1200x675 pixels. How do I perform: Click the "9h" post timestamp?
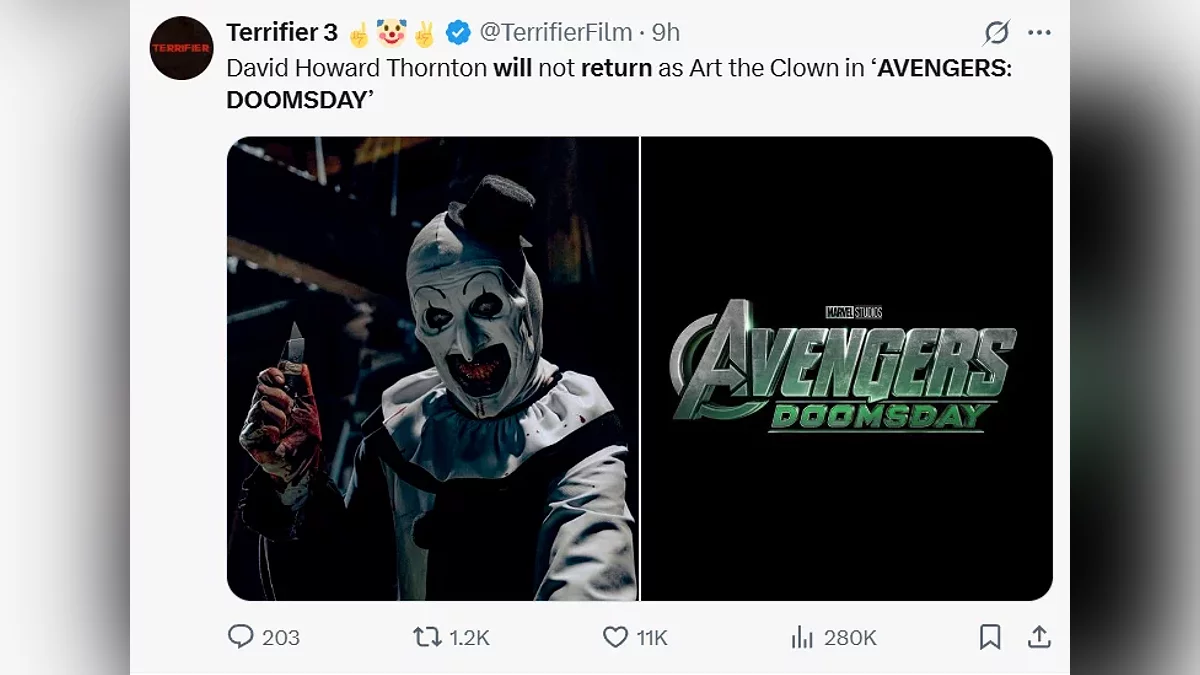coord(666,33)
